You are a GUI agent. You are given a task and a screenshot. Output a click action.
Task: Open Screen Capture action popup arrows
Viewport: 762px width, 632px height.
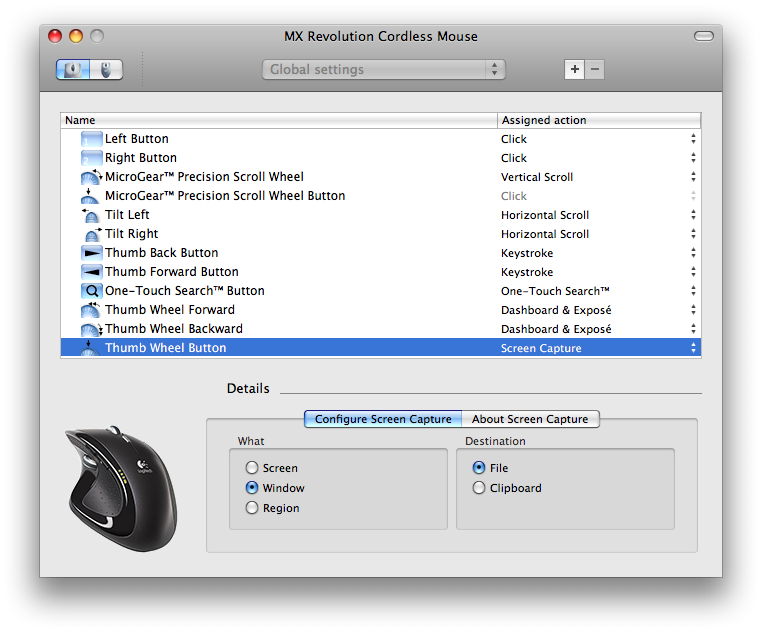pos(693,348)
